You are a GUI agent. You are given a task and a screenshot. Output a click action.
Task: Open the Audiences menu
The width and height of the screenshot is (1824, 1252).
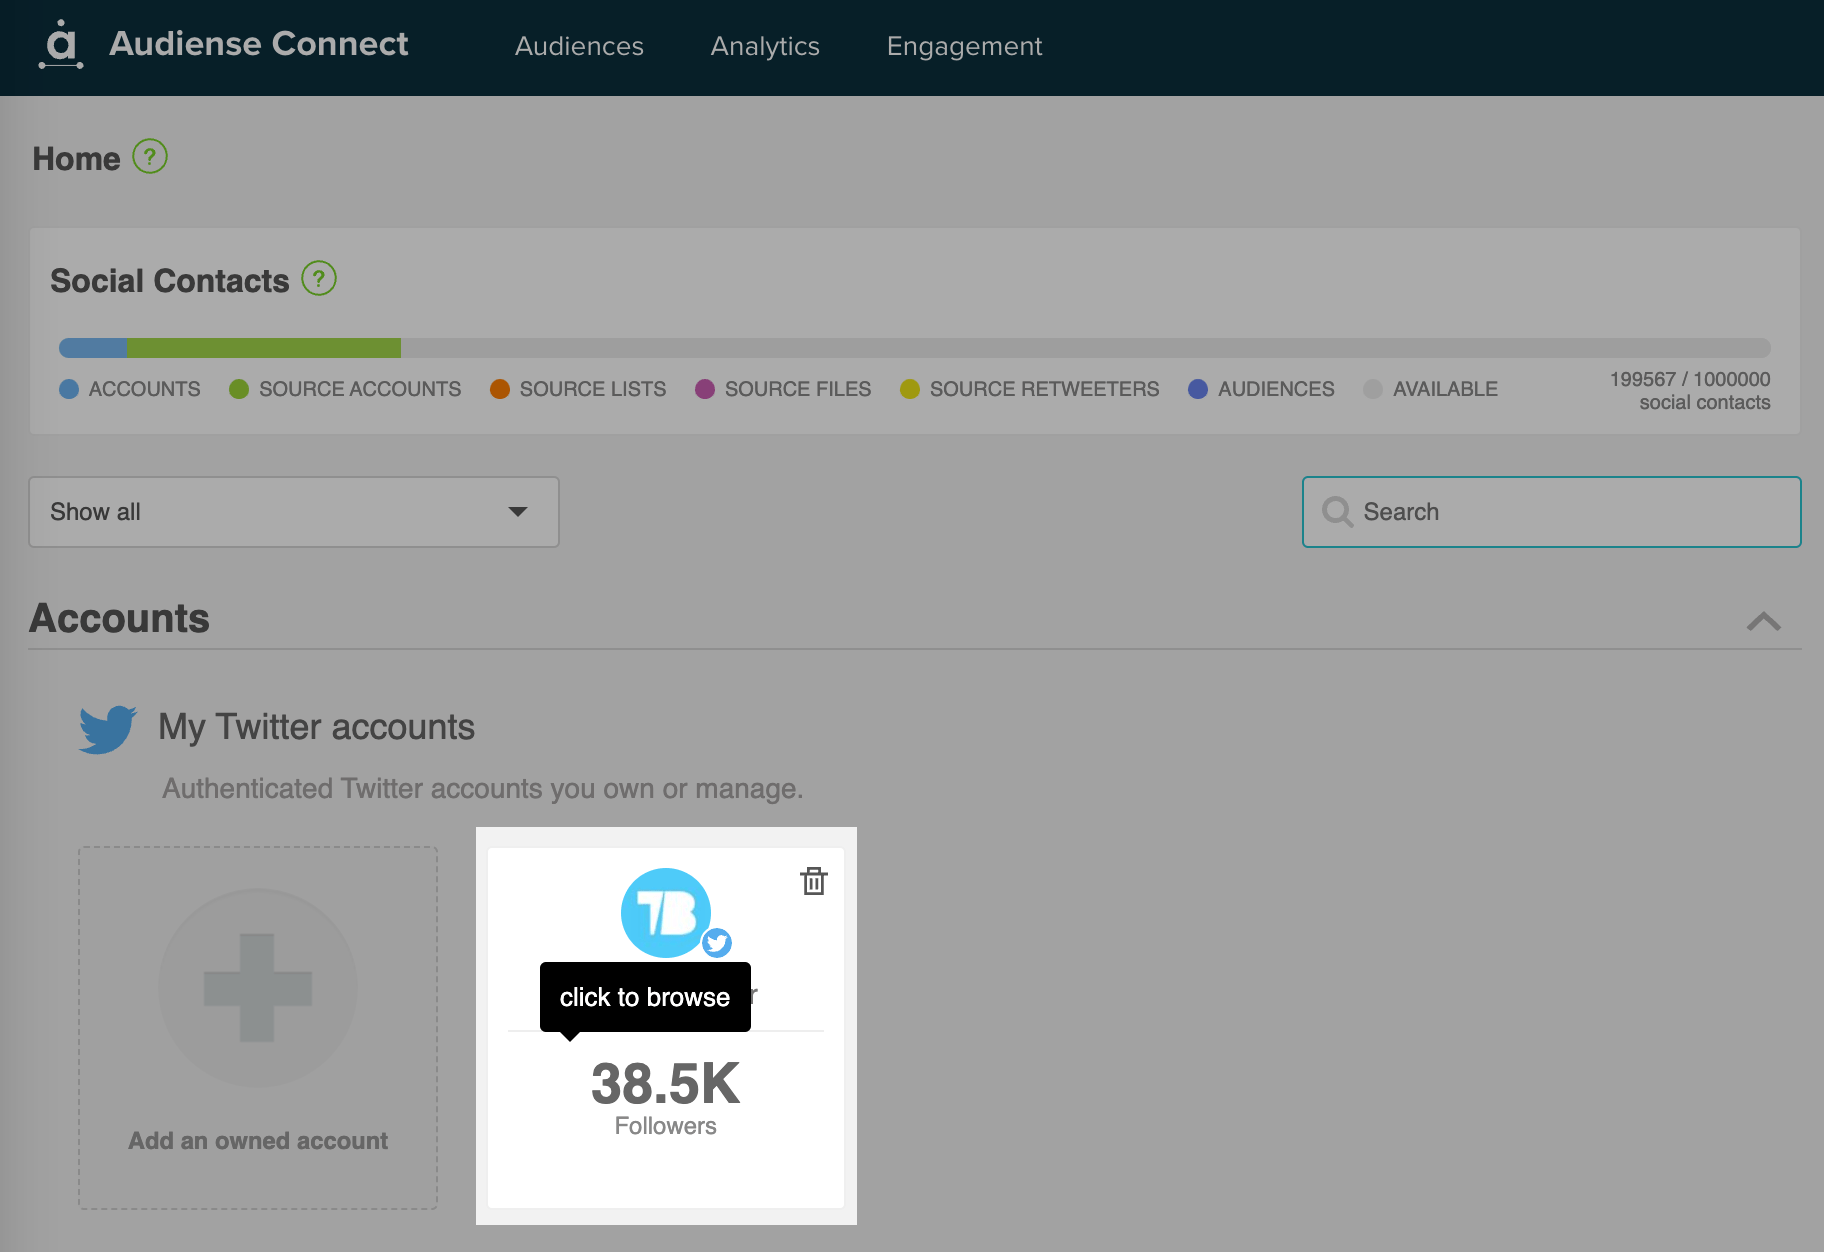[579, 46]
